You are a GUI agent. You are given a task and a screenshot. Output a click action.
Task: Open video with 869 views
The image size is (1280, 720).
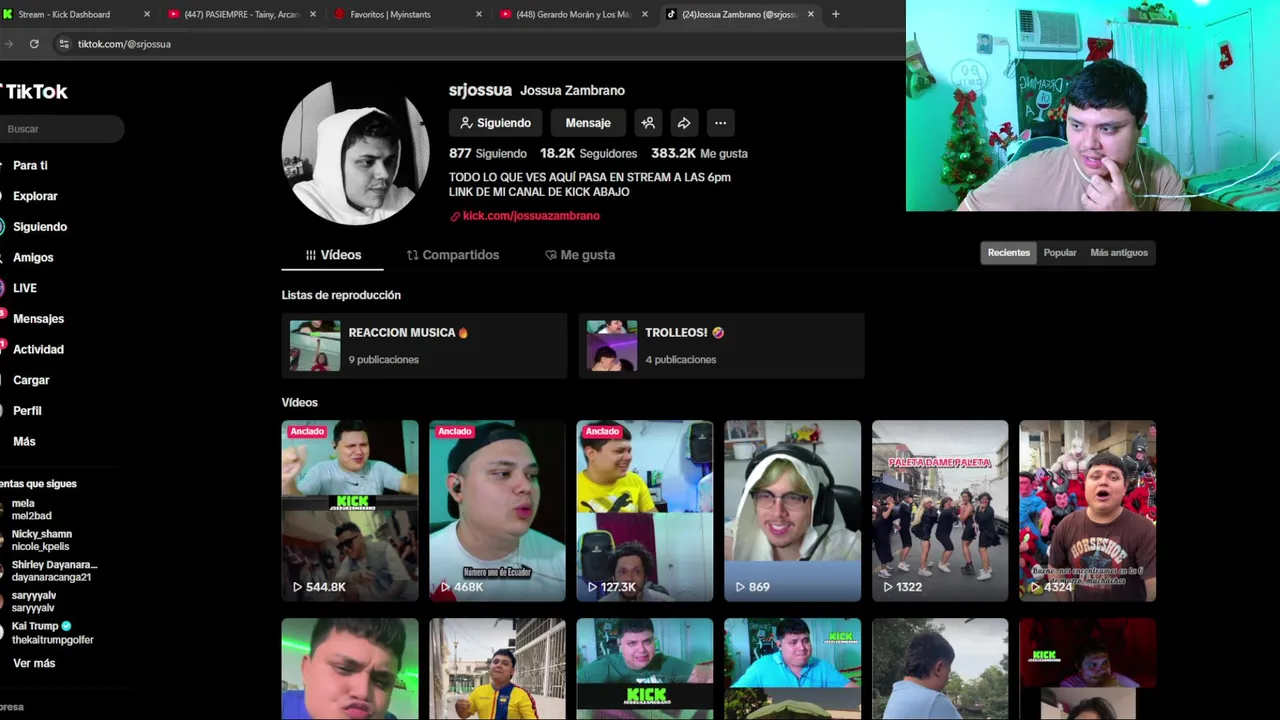point(792,511)
